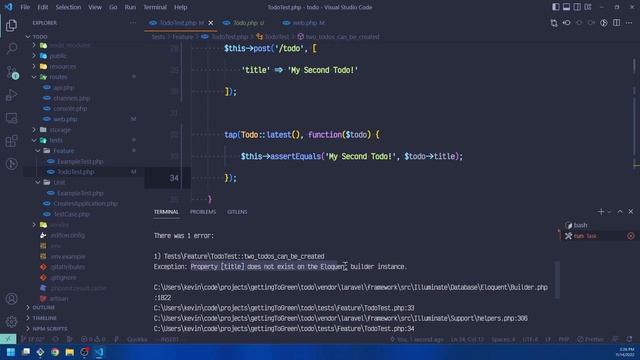Switch to the PROBLEMS panel tab
This screenshot has width=640, height=360.
click(203, 212)
